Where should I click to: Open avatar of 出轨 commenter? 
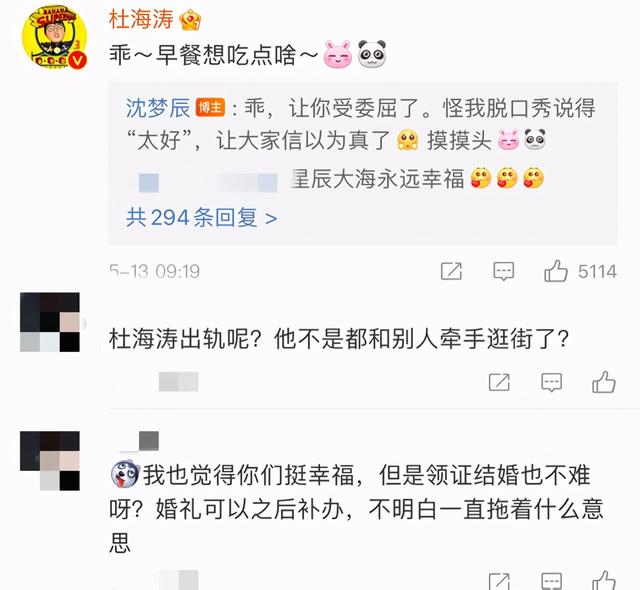(x=50, y=322)
